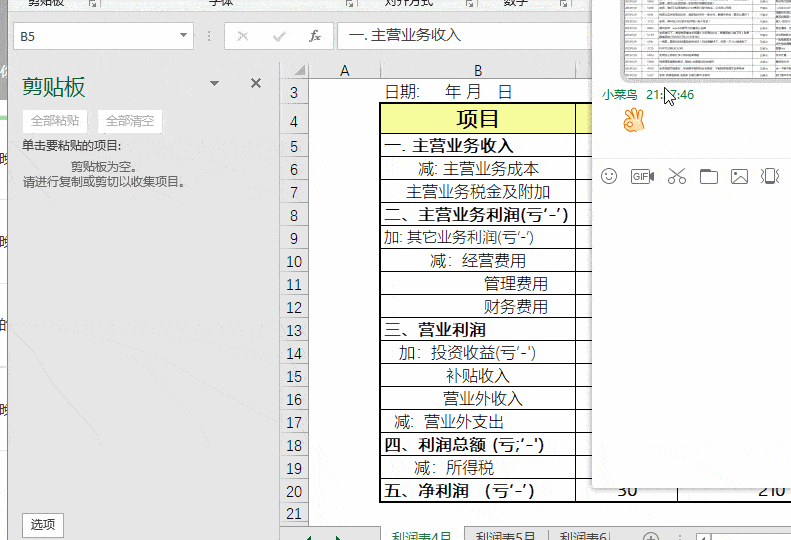Click the 全部粘贴 button
This screenshot has height=540, width=791.
click(55, 121)
